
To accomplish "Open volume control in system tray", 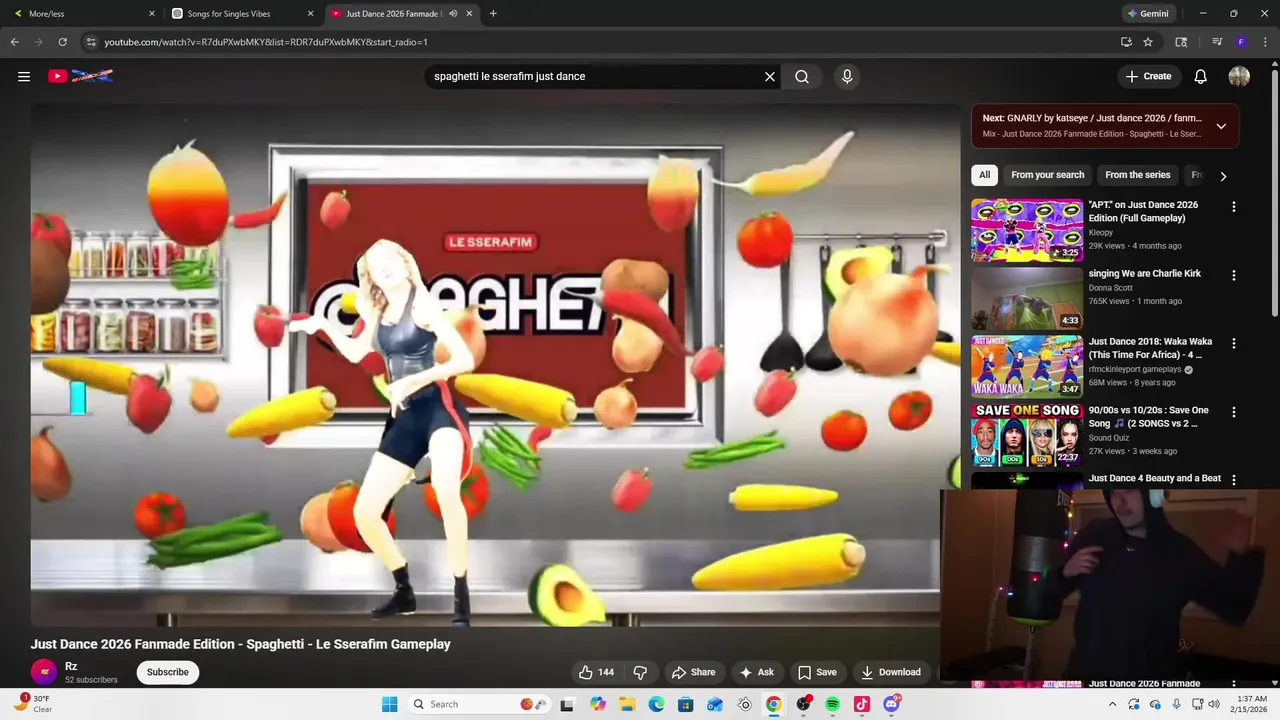I will click(1214, 704).
